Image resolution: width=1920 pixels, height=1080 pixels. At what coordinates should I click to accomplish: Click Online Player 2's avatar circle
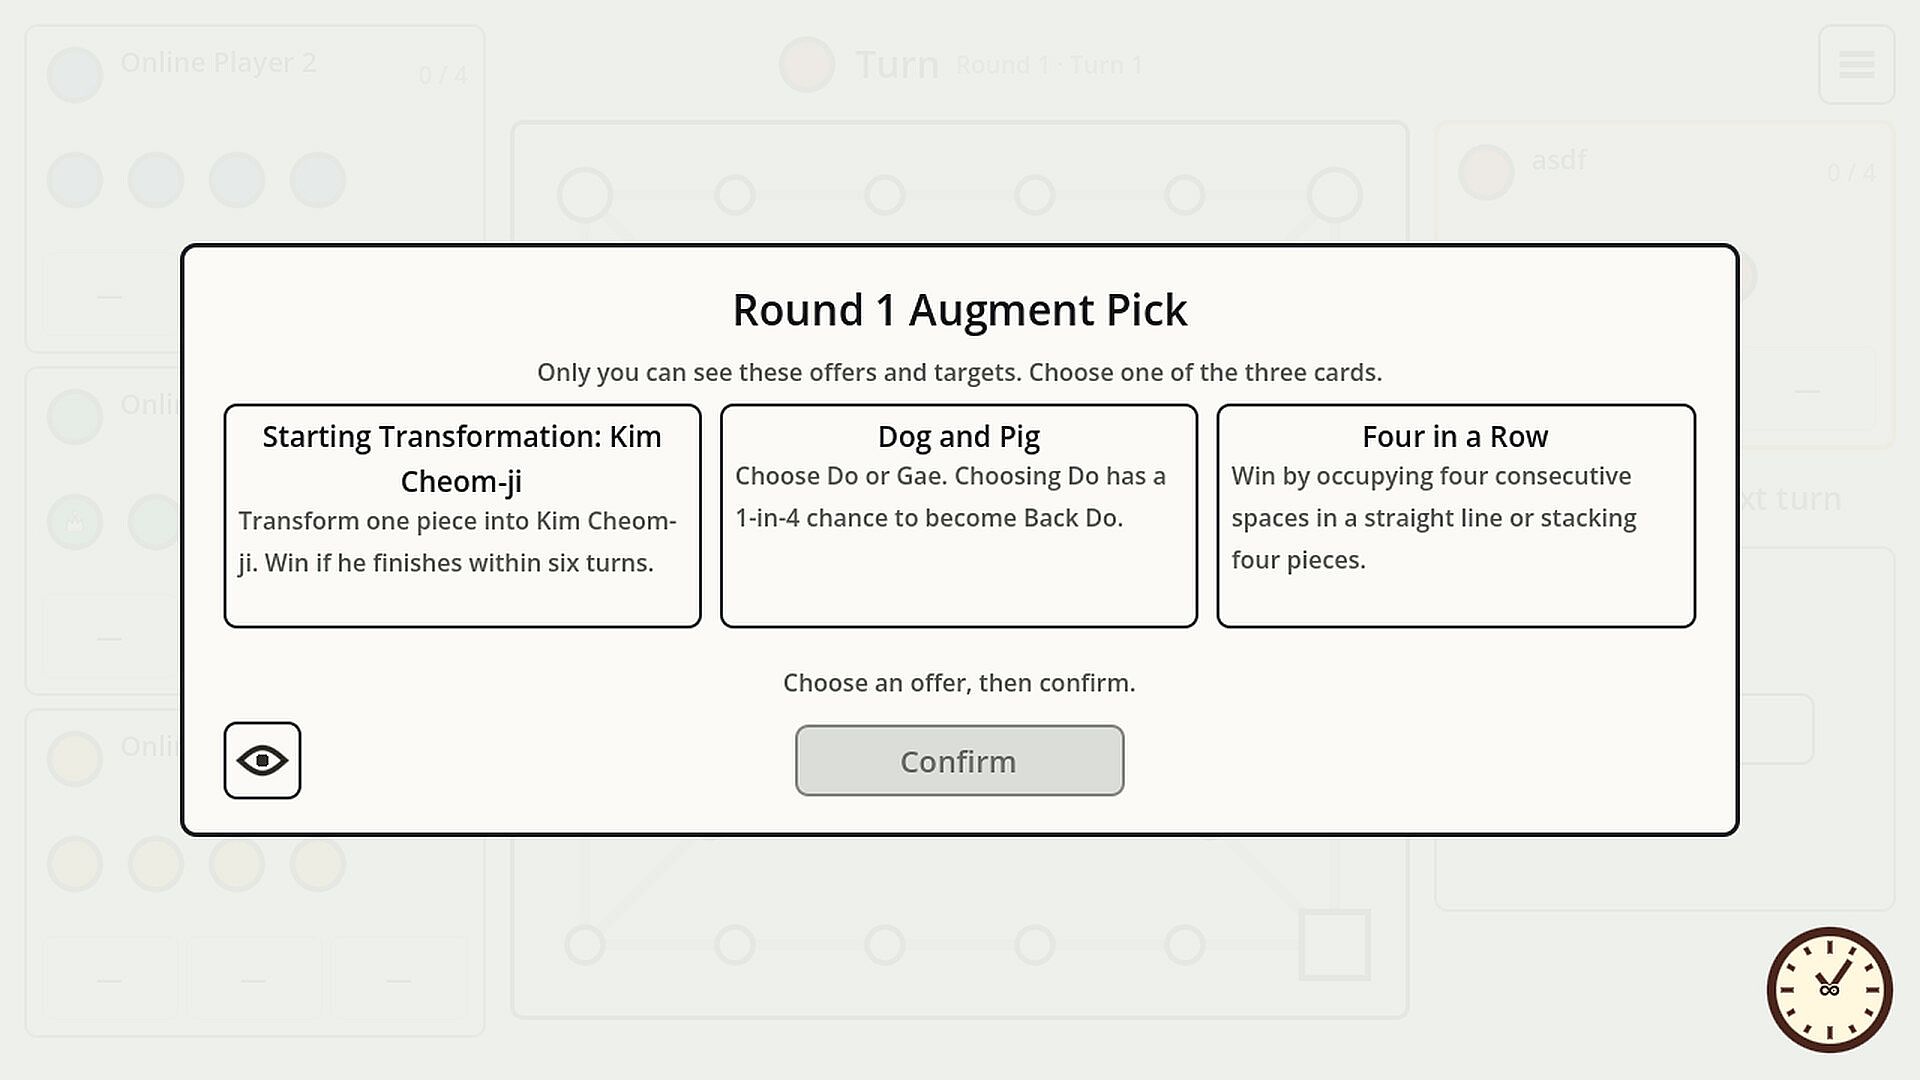pyautogui.click(x=75, y=75)
